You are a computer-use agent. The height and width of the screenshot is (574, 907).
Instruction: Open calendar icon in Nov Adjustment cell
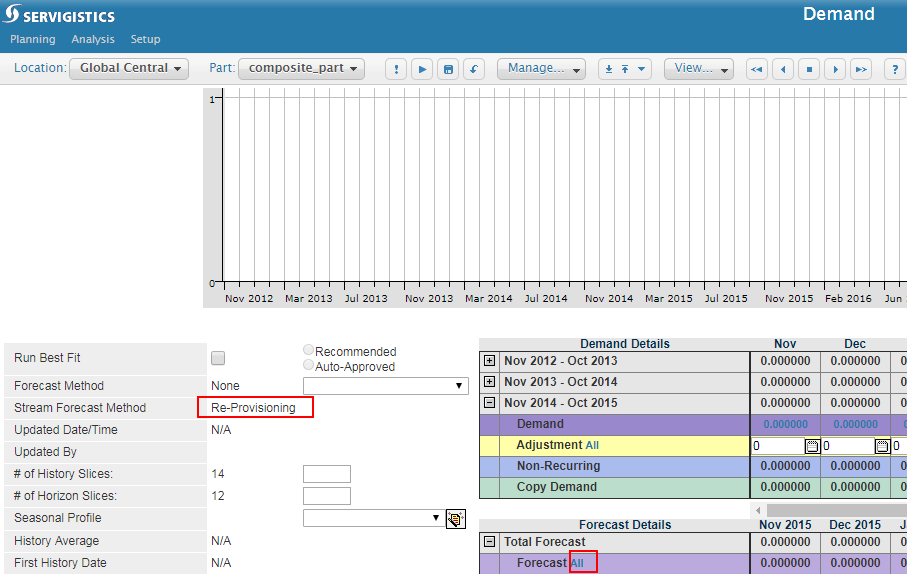click(812, 446)
